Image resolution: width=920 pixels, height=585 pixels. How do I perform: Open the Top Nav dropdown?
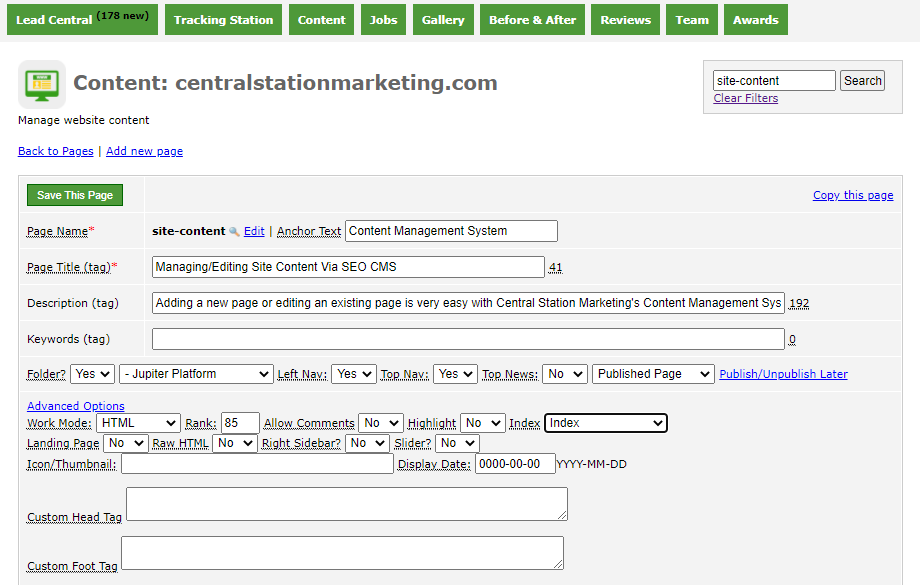[455, 374]
